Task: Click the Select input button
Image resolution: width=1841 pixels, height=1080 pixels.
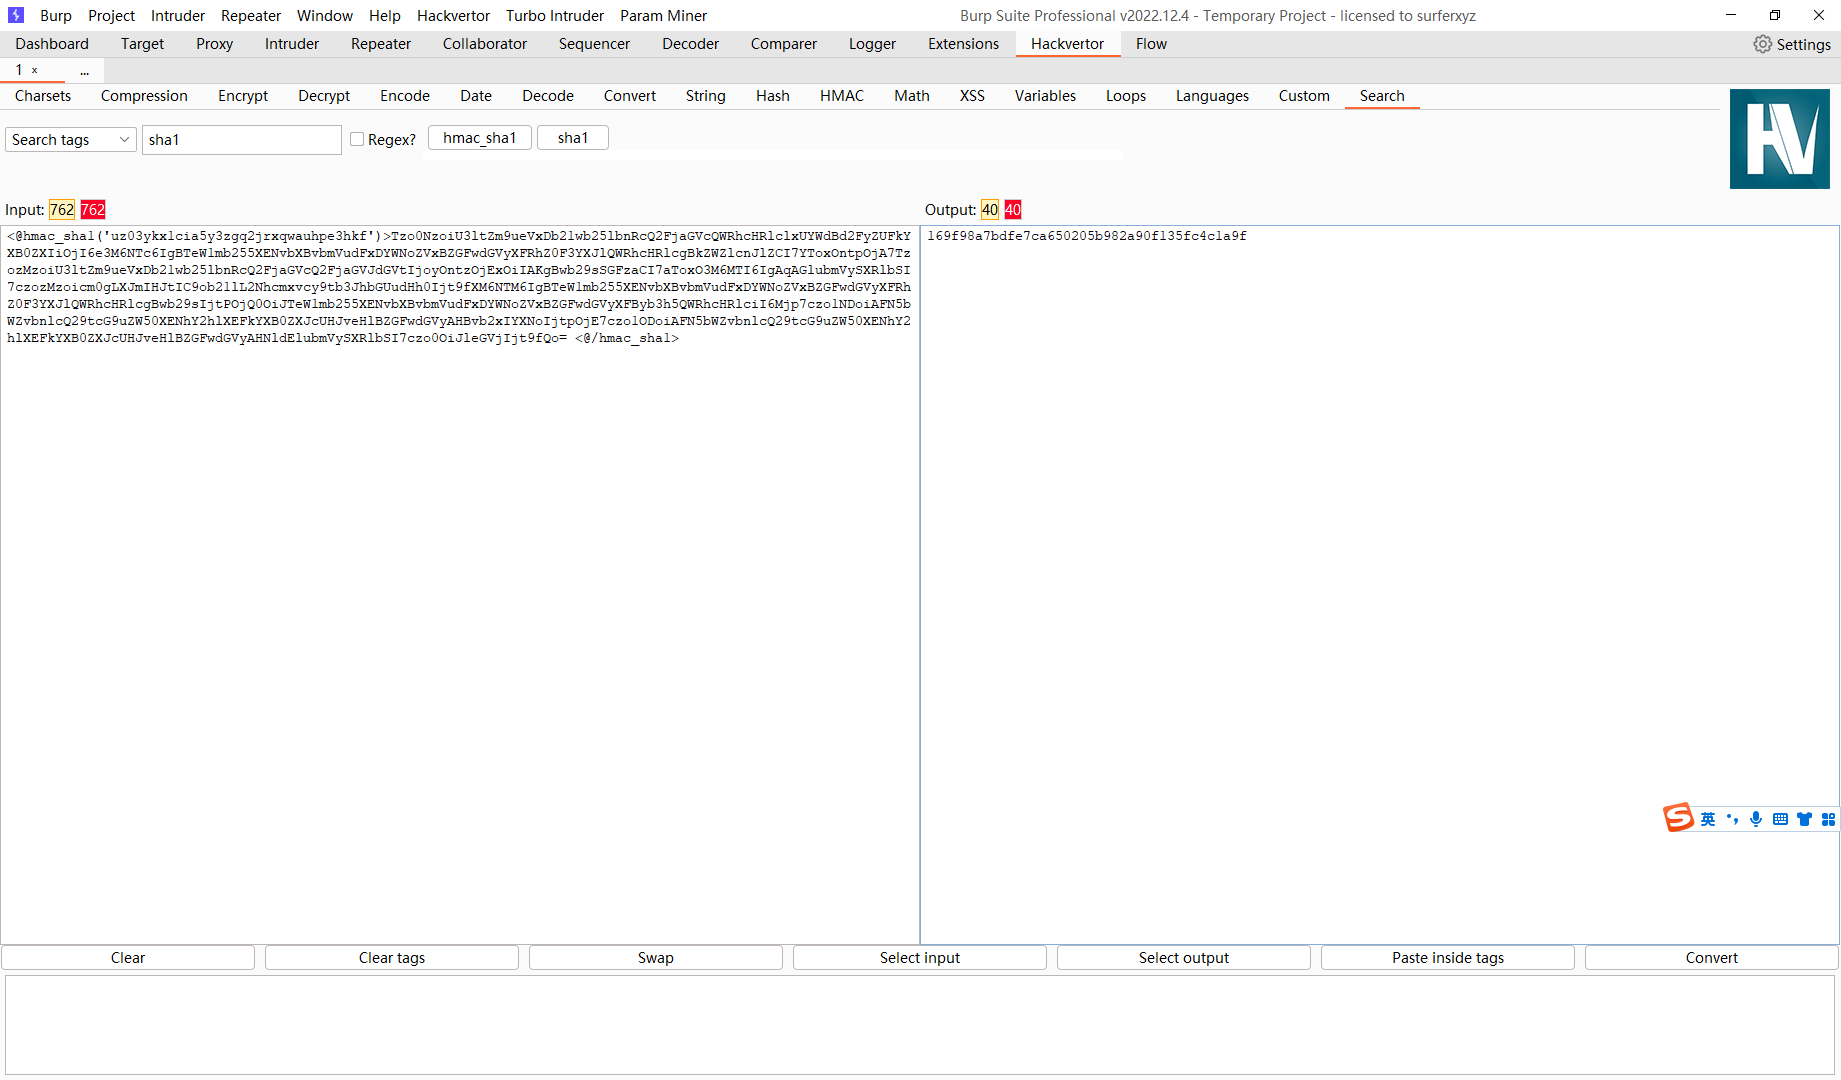Action: pos(920,958)
